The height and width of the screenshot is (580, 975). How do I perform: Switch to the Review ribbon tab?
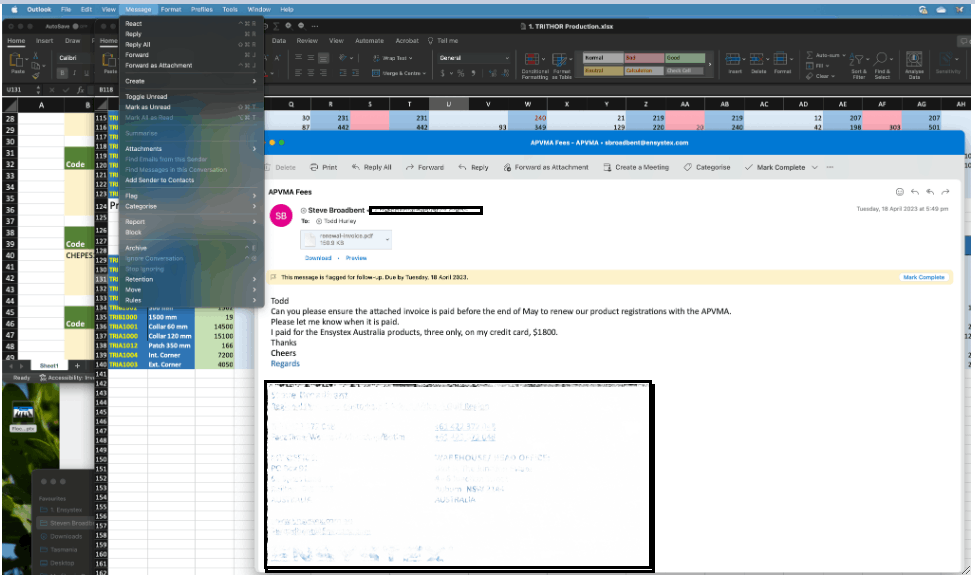(x=307, y=40)
